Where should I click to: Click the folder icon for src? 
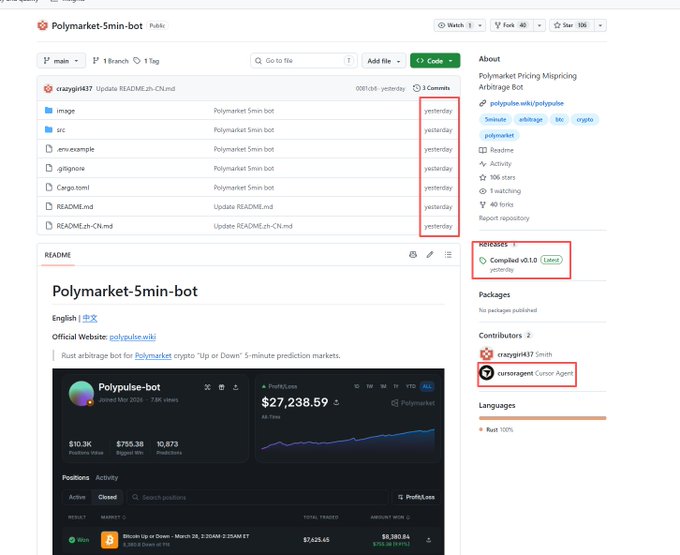click(49, 130)
